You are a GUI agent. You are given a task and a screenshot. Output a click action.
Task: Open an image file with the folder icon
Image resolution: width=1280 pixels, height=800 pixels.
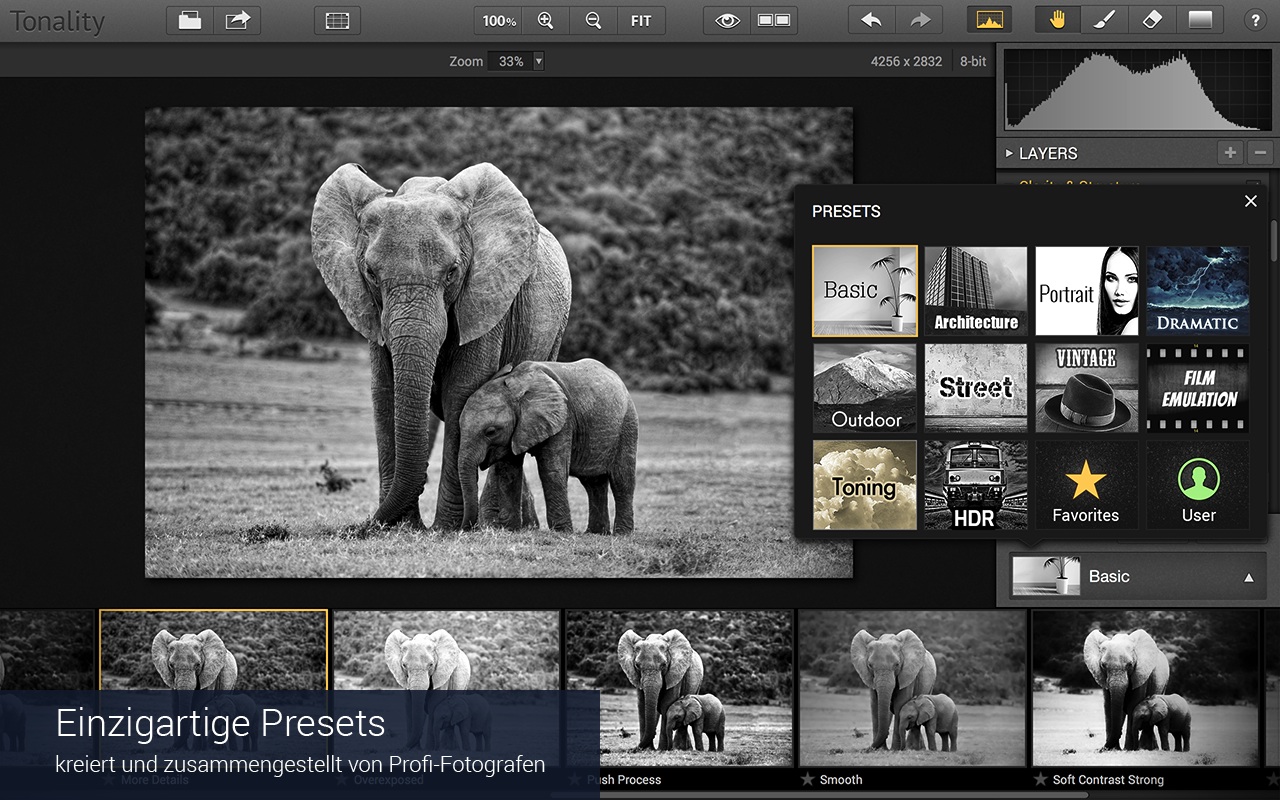tap(190, 20)
